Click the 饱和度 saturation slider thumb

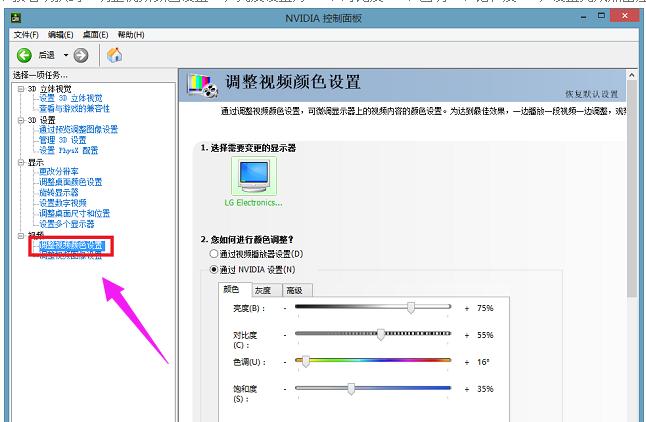(x=351, y=388)
